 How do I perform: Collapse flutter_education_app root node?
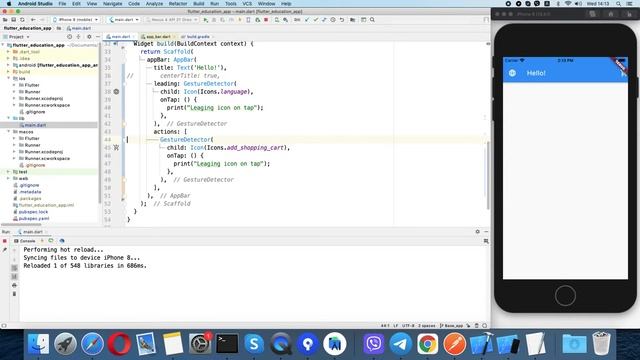[x=3, y=45]
